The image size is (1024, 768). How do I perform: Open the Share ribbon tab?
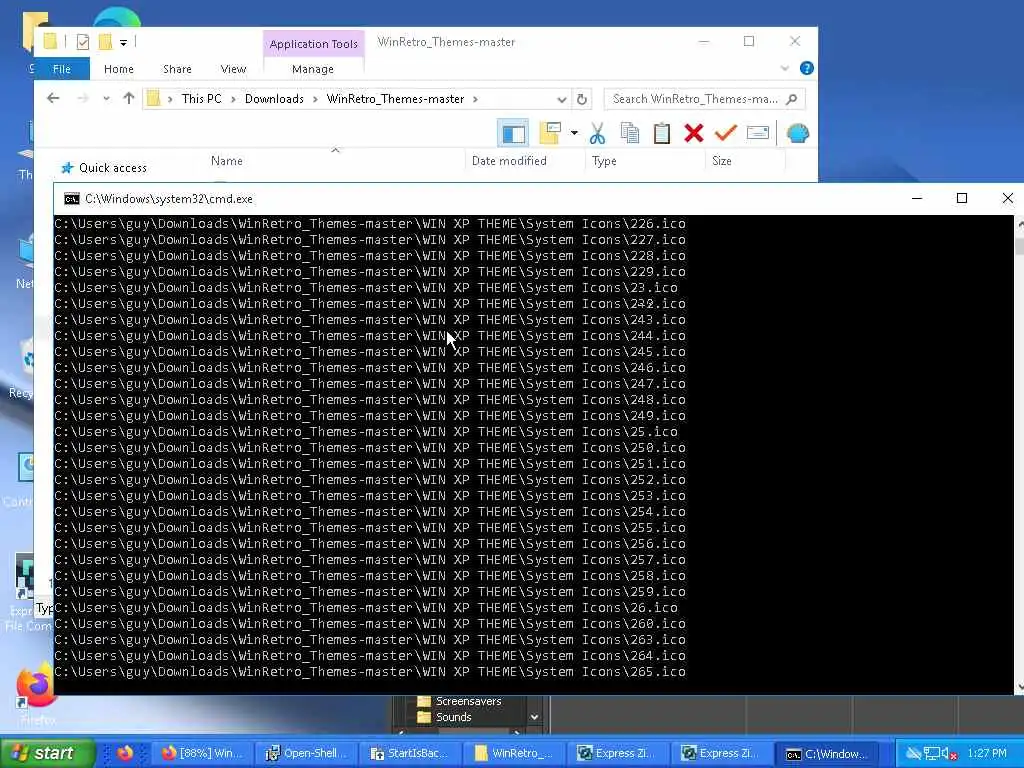[177, 69]
